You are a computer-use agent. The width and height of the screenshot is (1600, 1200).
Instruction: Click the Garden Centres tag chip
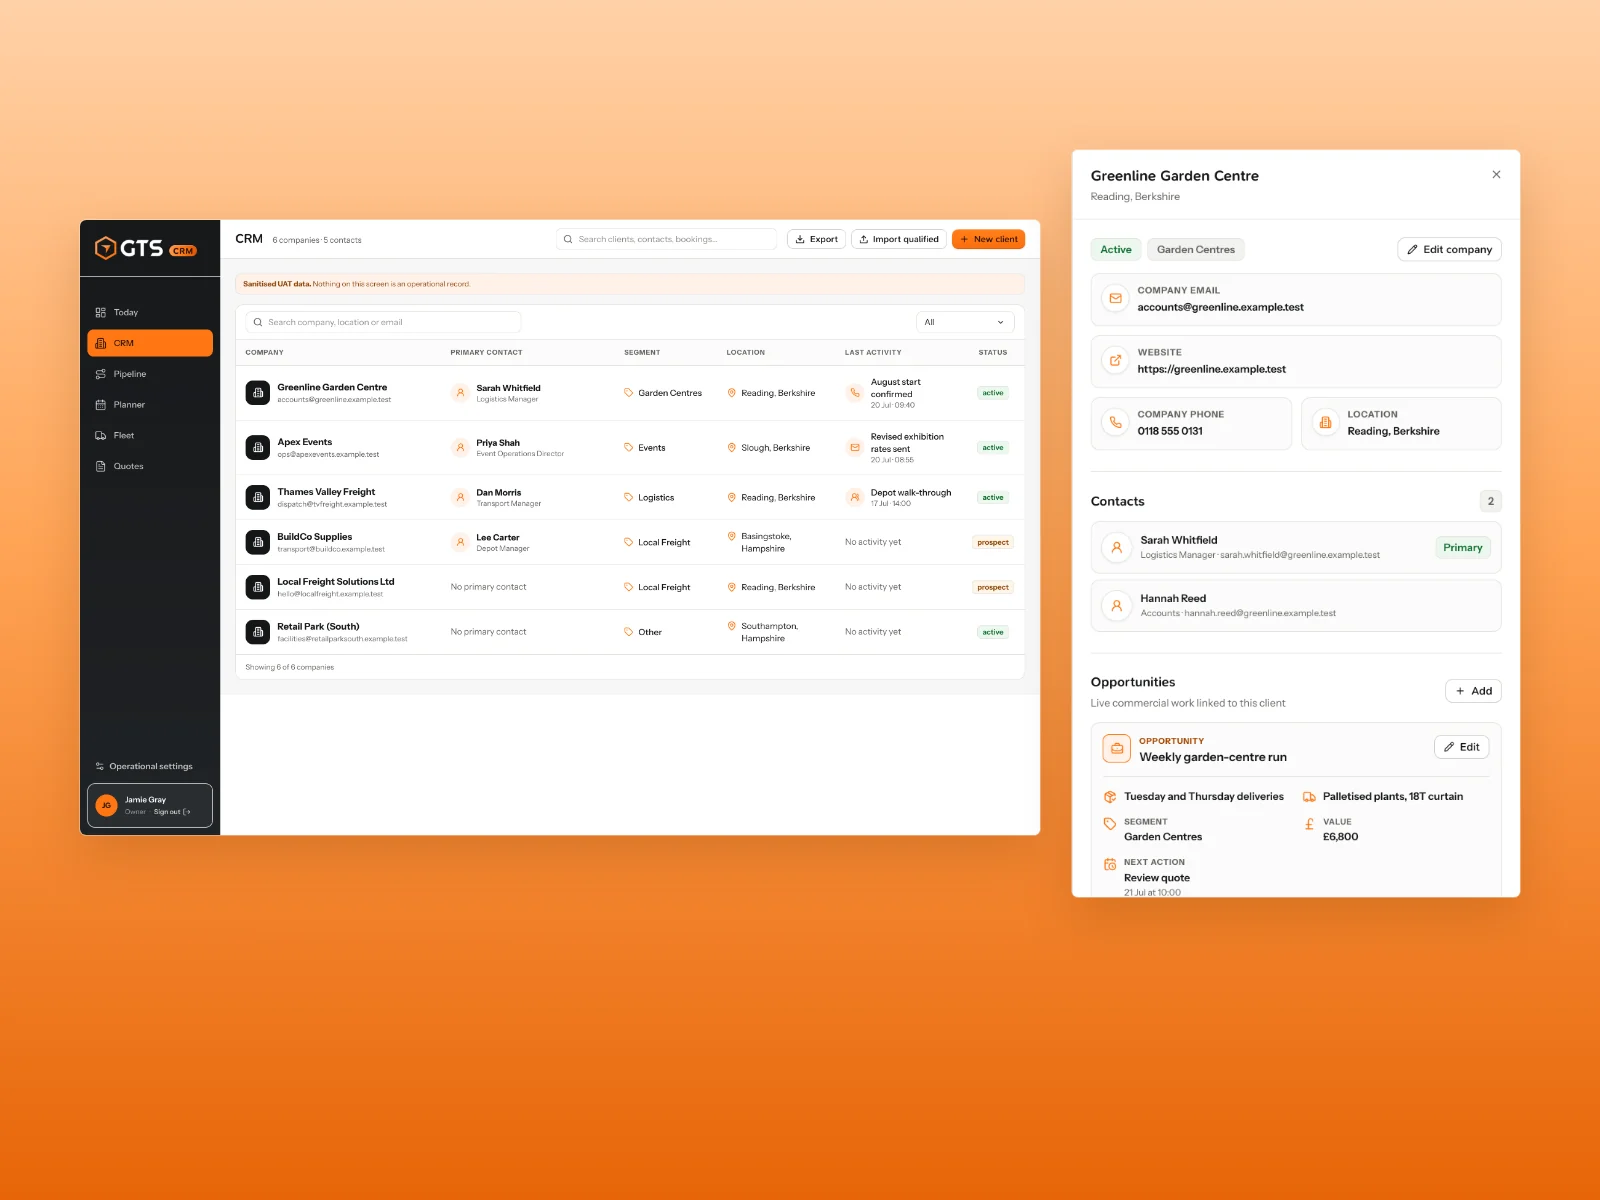pyautogui.click(x=1196, y=250)
